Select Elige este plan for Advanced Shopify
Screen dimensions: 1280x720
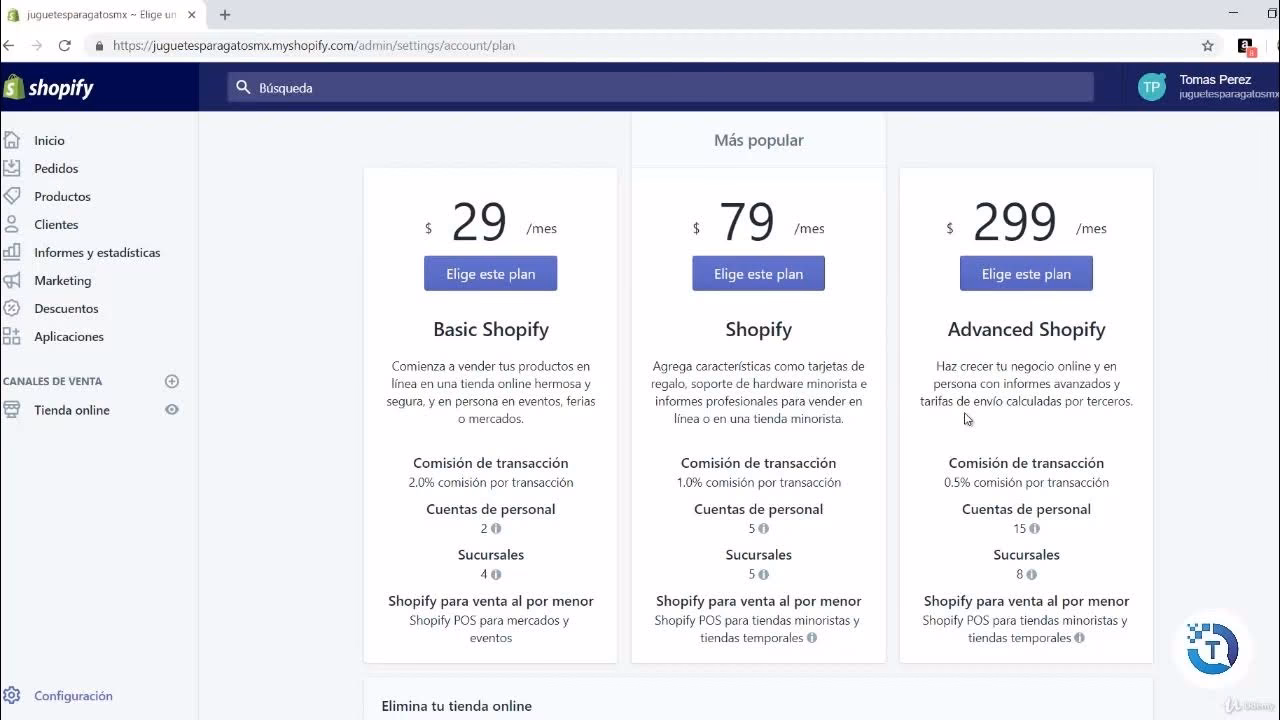pyautogui.click(x=1026, y=273)
